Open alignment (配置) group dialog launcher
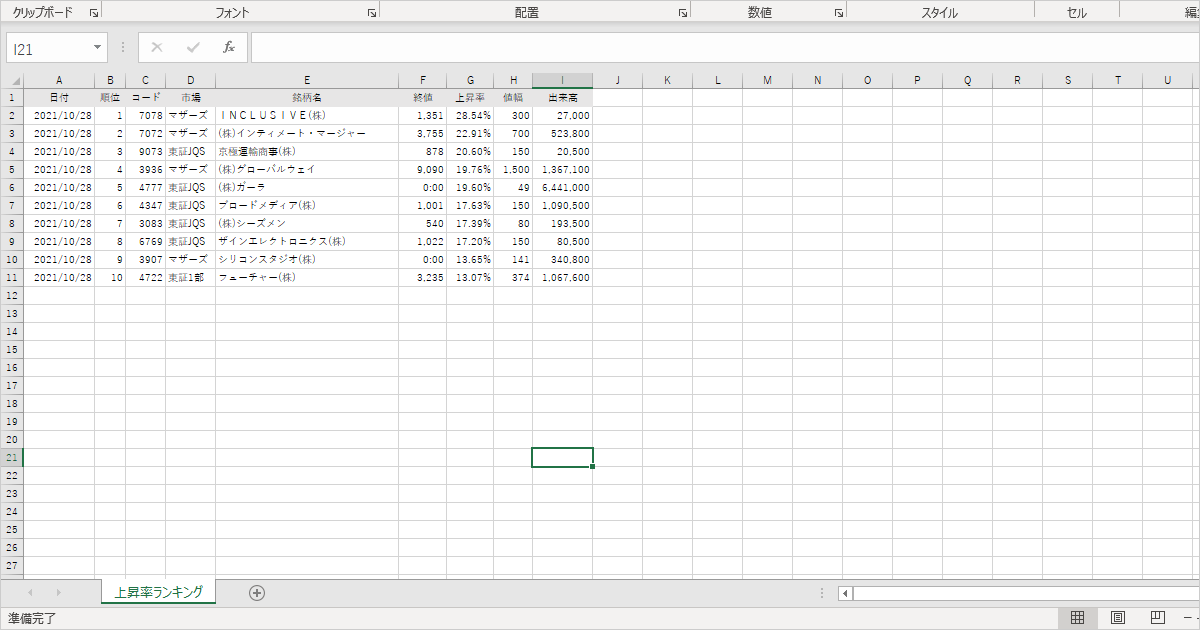Screen dimensions: 1200x630 683,13
